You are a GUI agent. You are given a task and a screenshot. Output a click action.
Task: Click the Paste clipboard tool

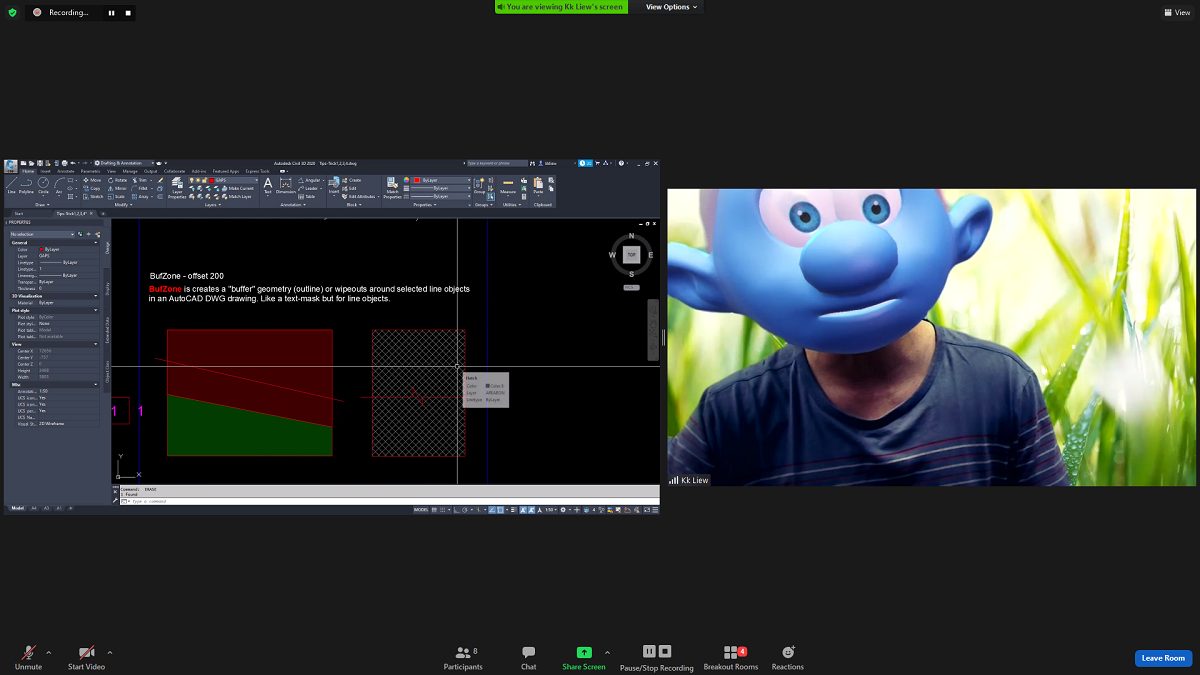pos(538,187)
